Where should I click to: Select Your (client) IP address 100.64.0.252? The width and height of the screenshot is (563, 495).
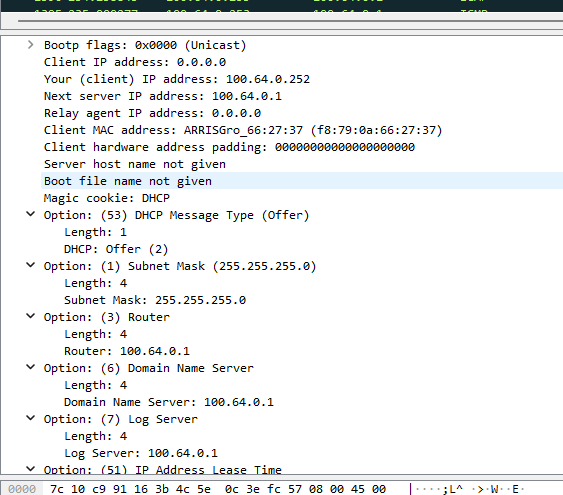click(x=177, y=79)
